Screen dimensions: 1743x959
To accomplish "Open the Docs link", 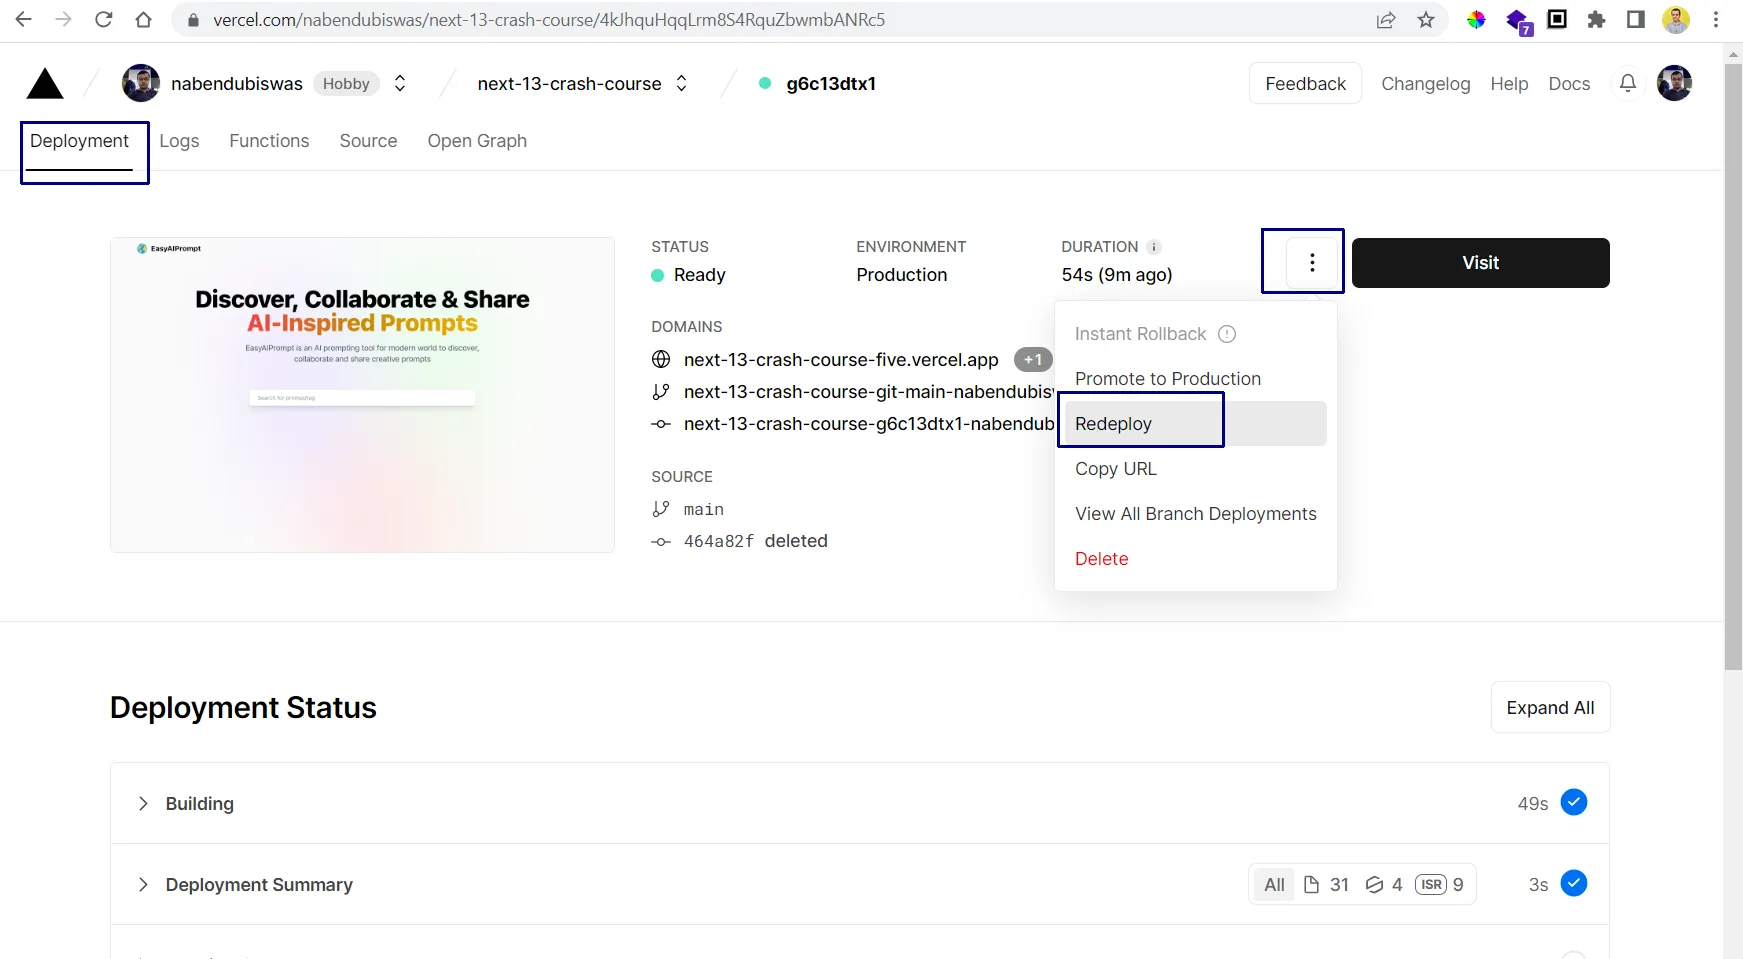I will click(x=1569, y=84).
